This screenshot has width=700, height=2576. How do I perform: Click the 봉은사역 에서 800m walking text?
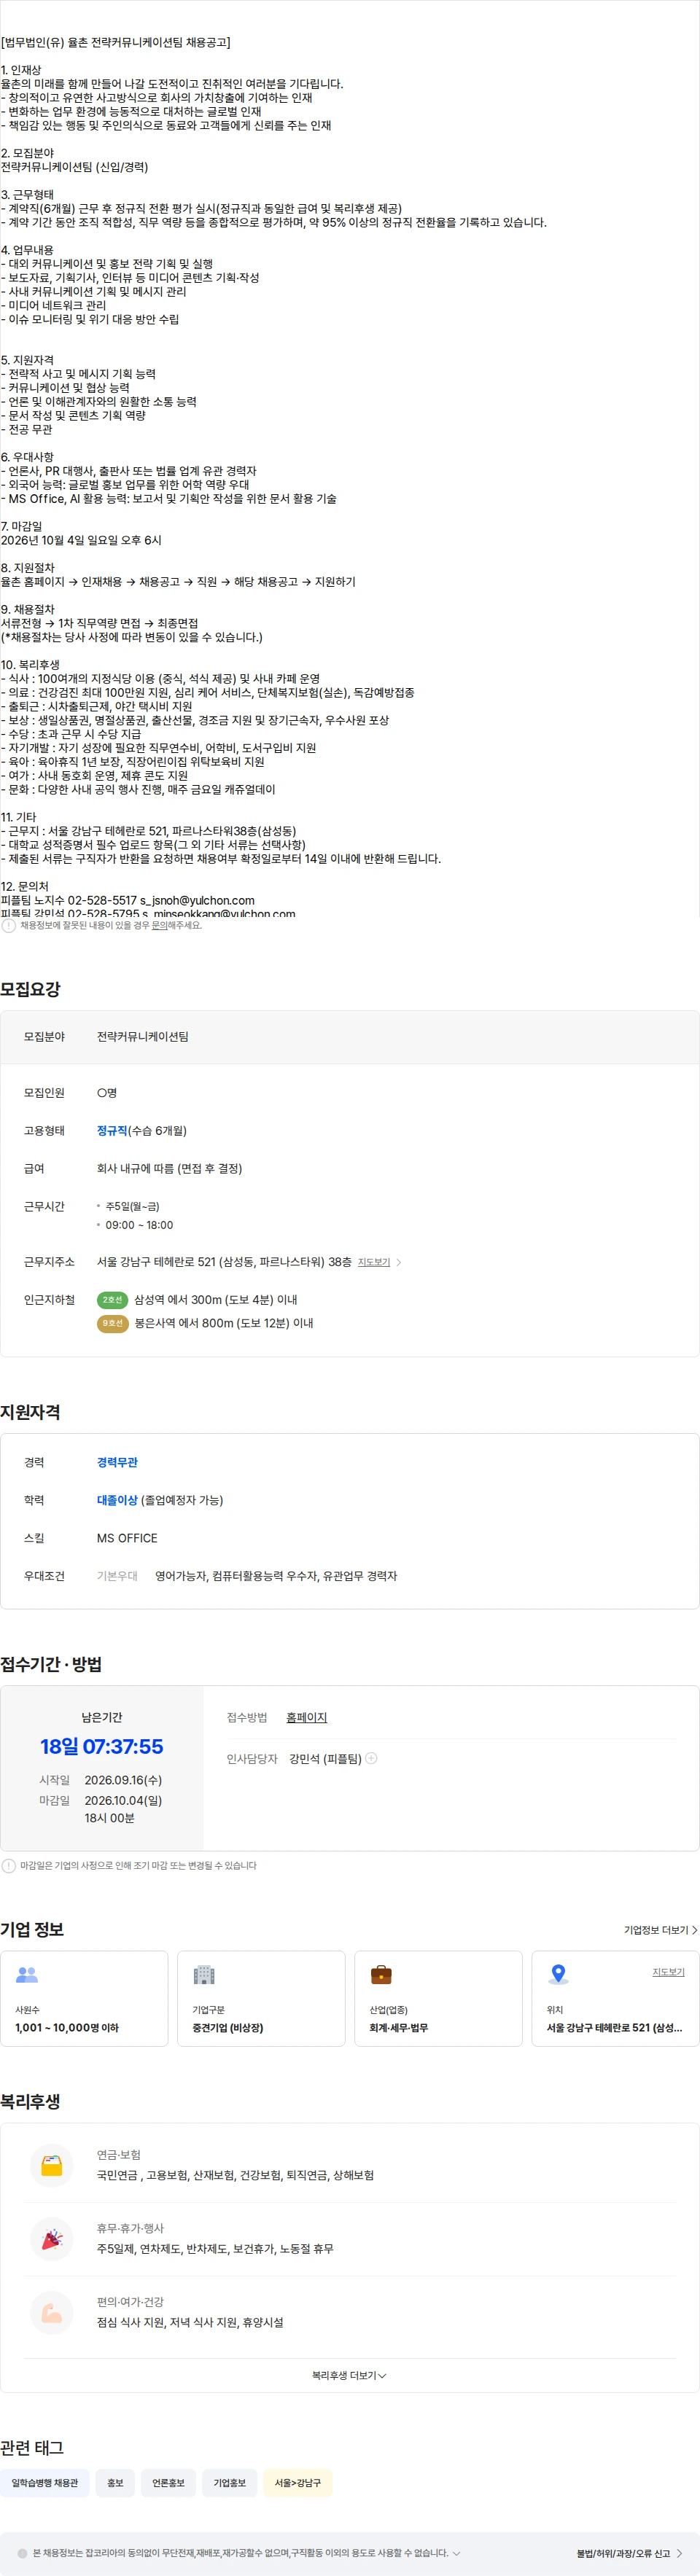coord(224,1323)
